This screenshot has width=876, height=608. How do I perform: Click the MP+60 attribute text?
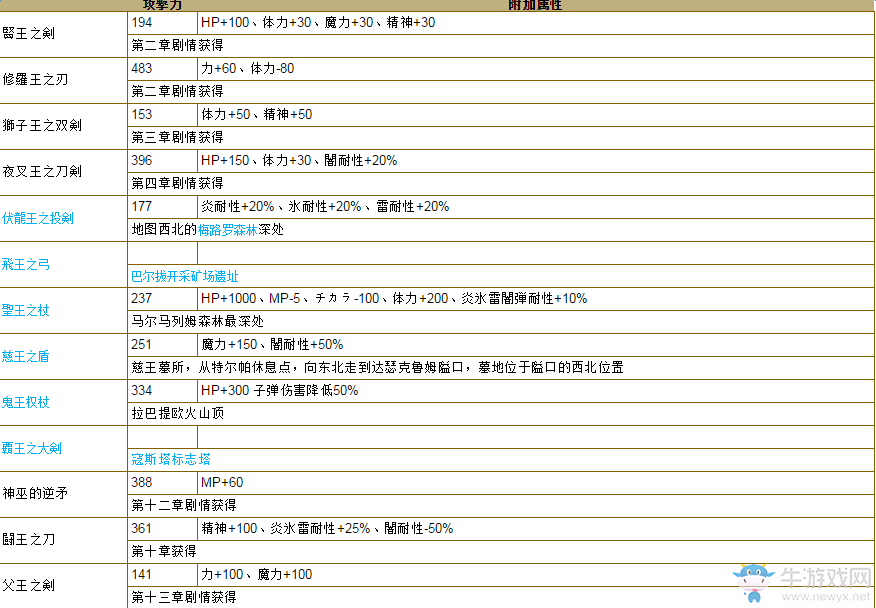pos(222,482)
